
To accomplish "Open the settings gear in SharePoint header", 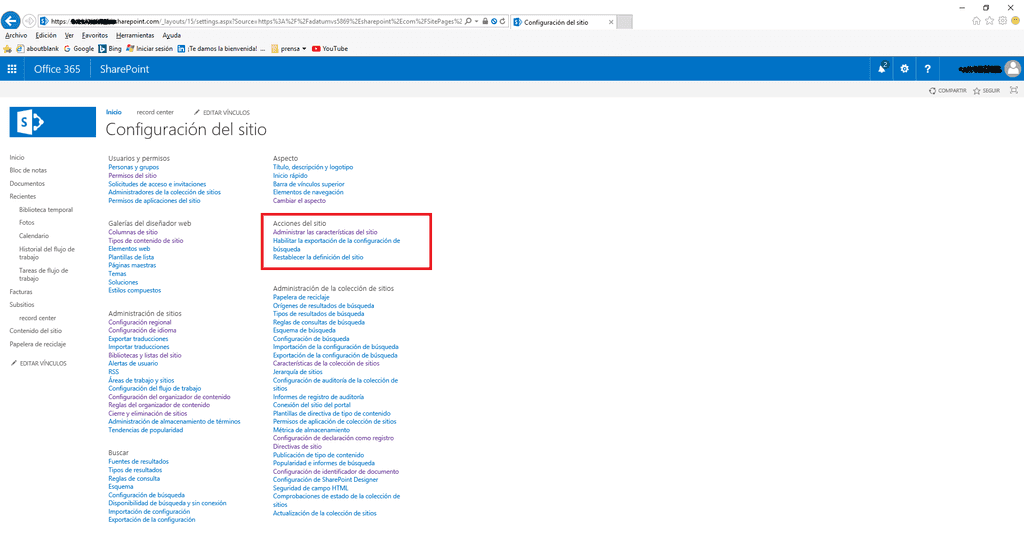I will (x=904, y=69).
